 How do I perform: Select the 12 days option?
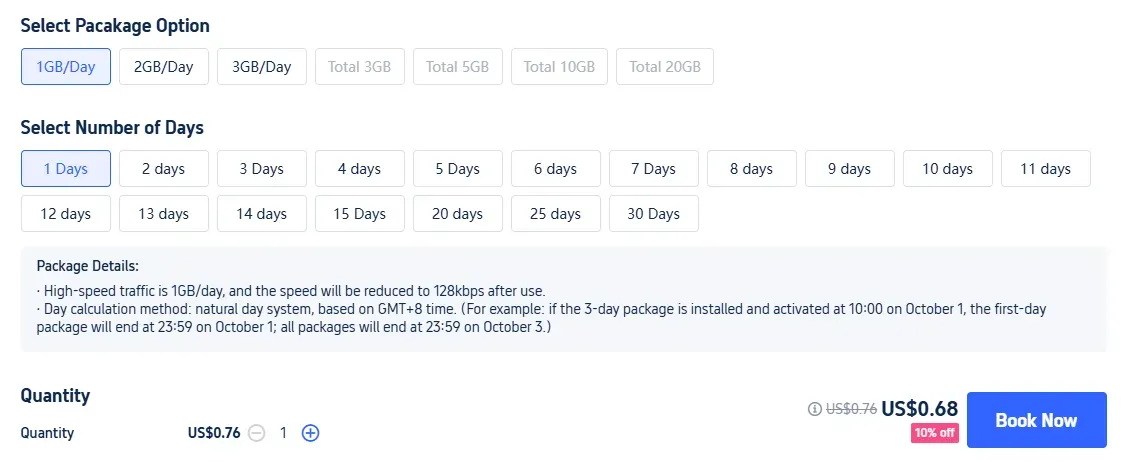[x=66, y=214]
